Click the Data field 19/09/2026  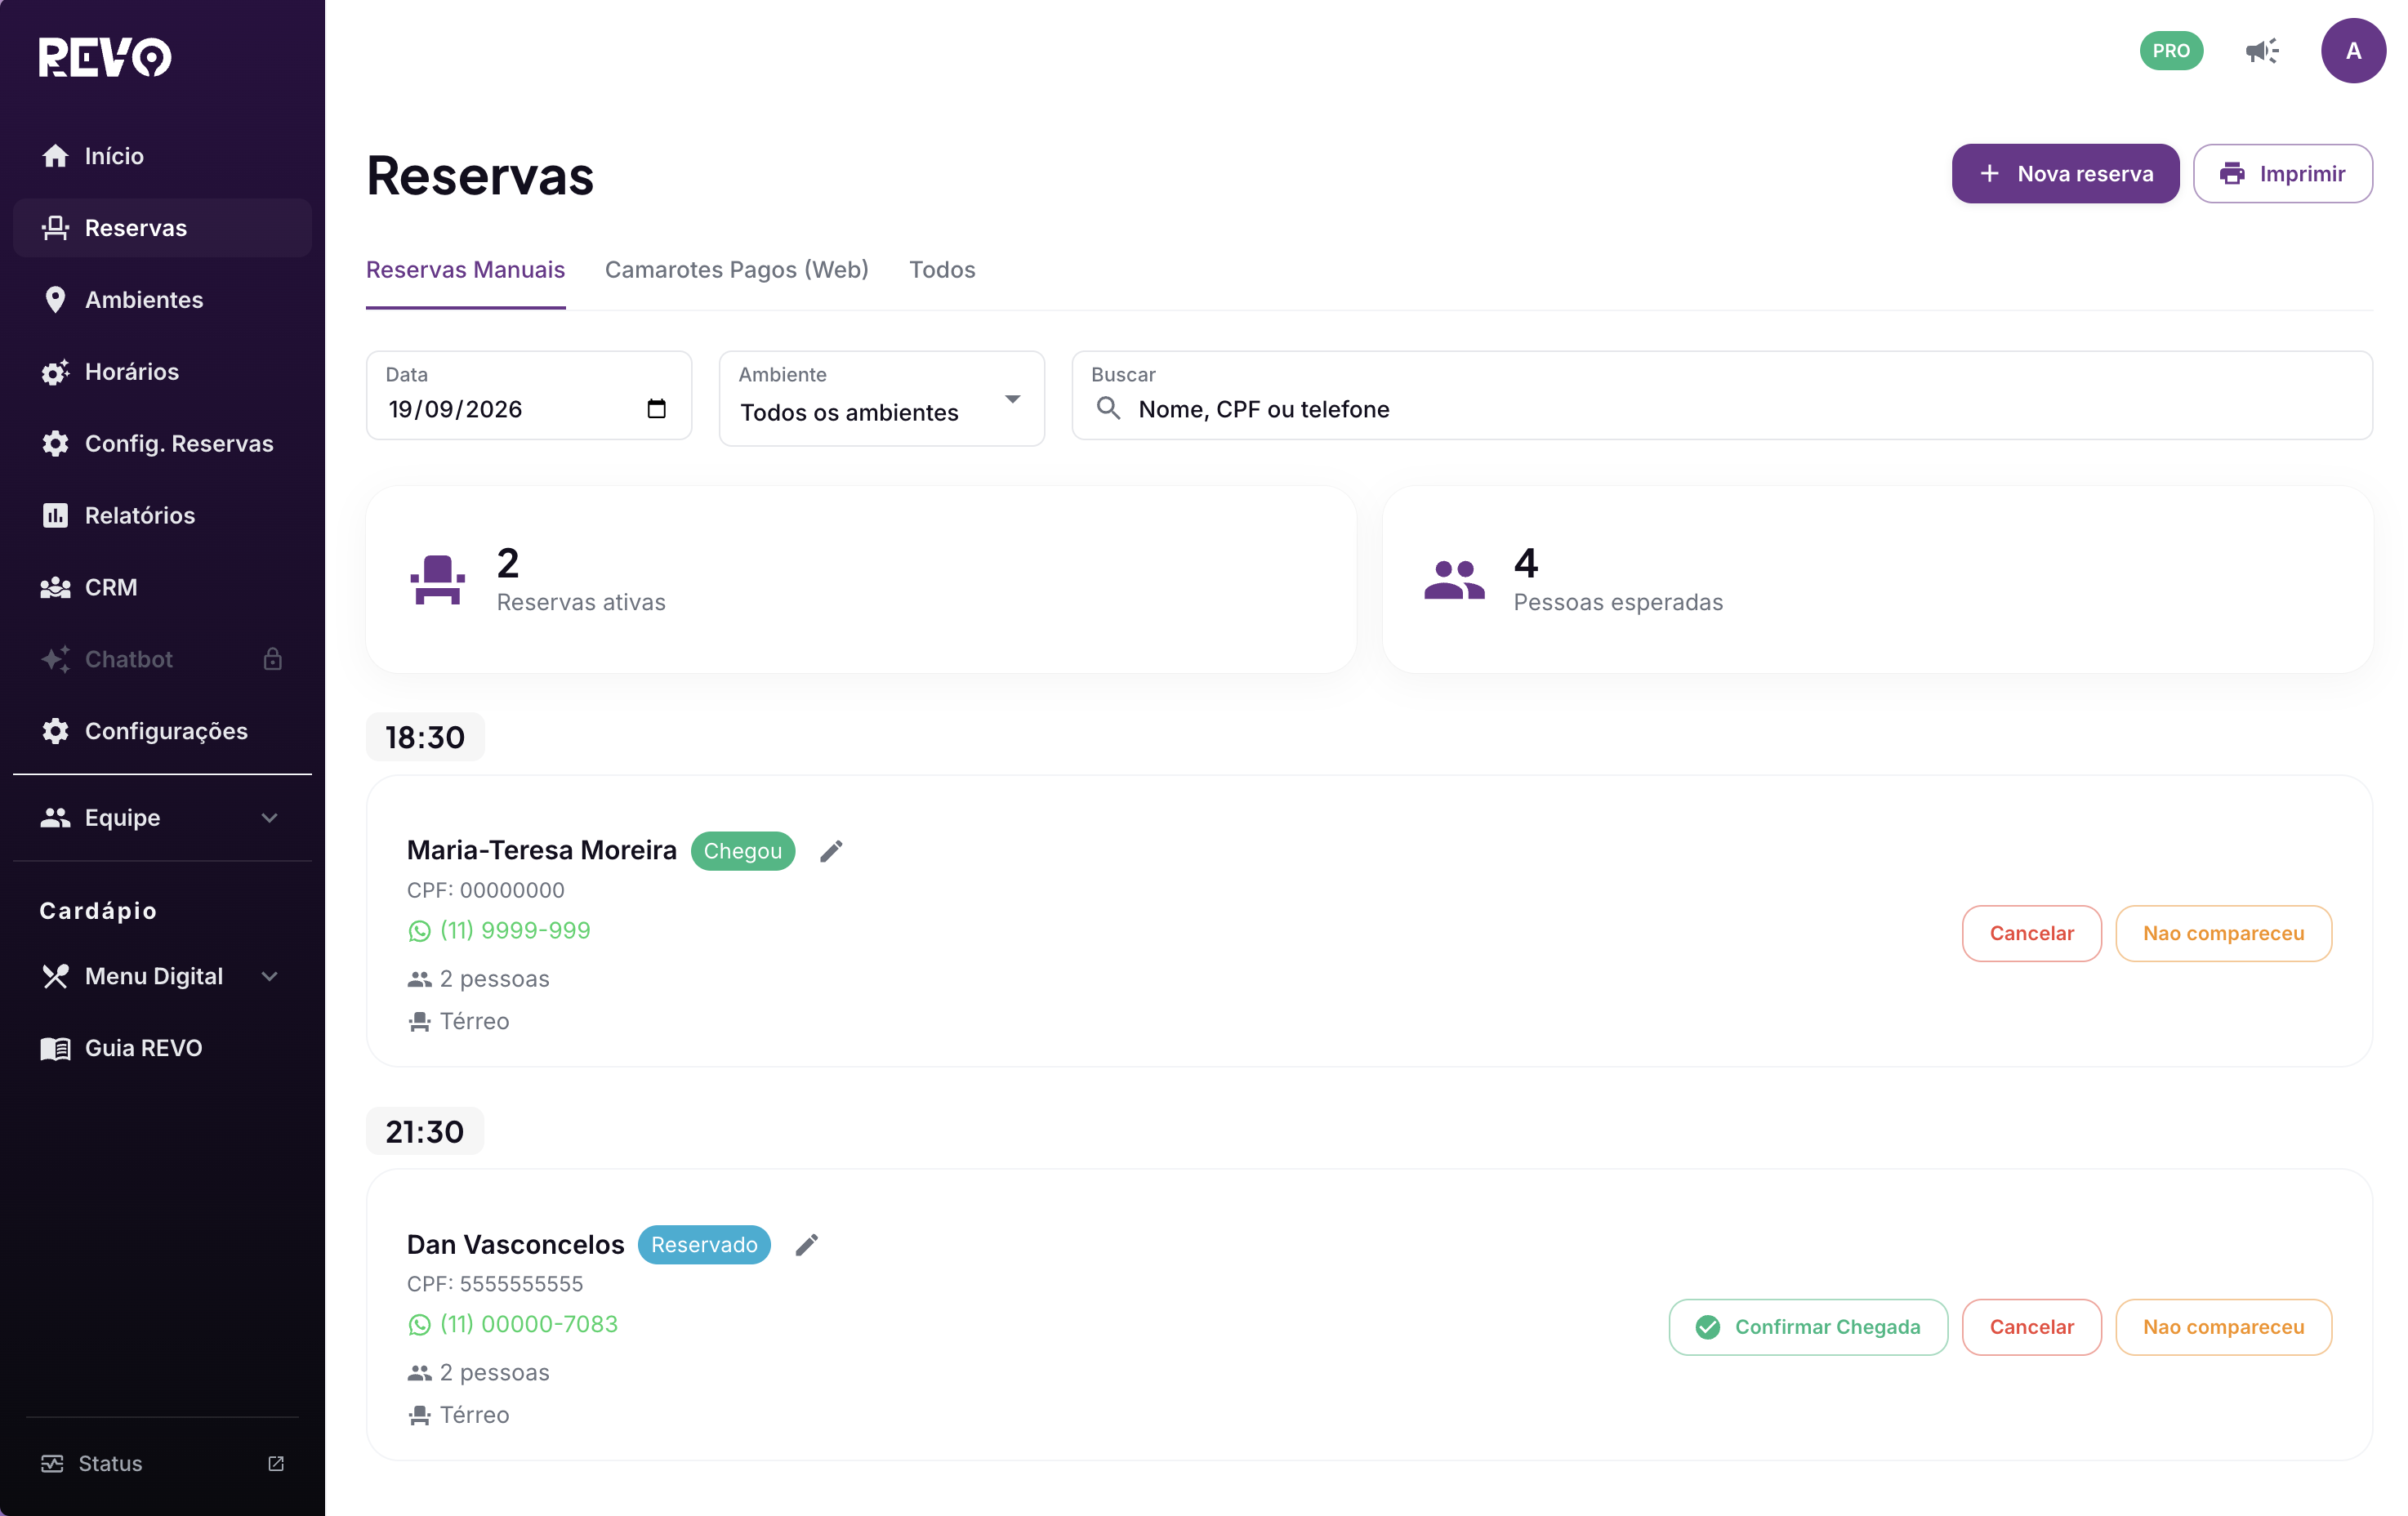point(528,395)
